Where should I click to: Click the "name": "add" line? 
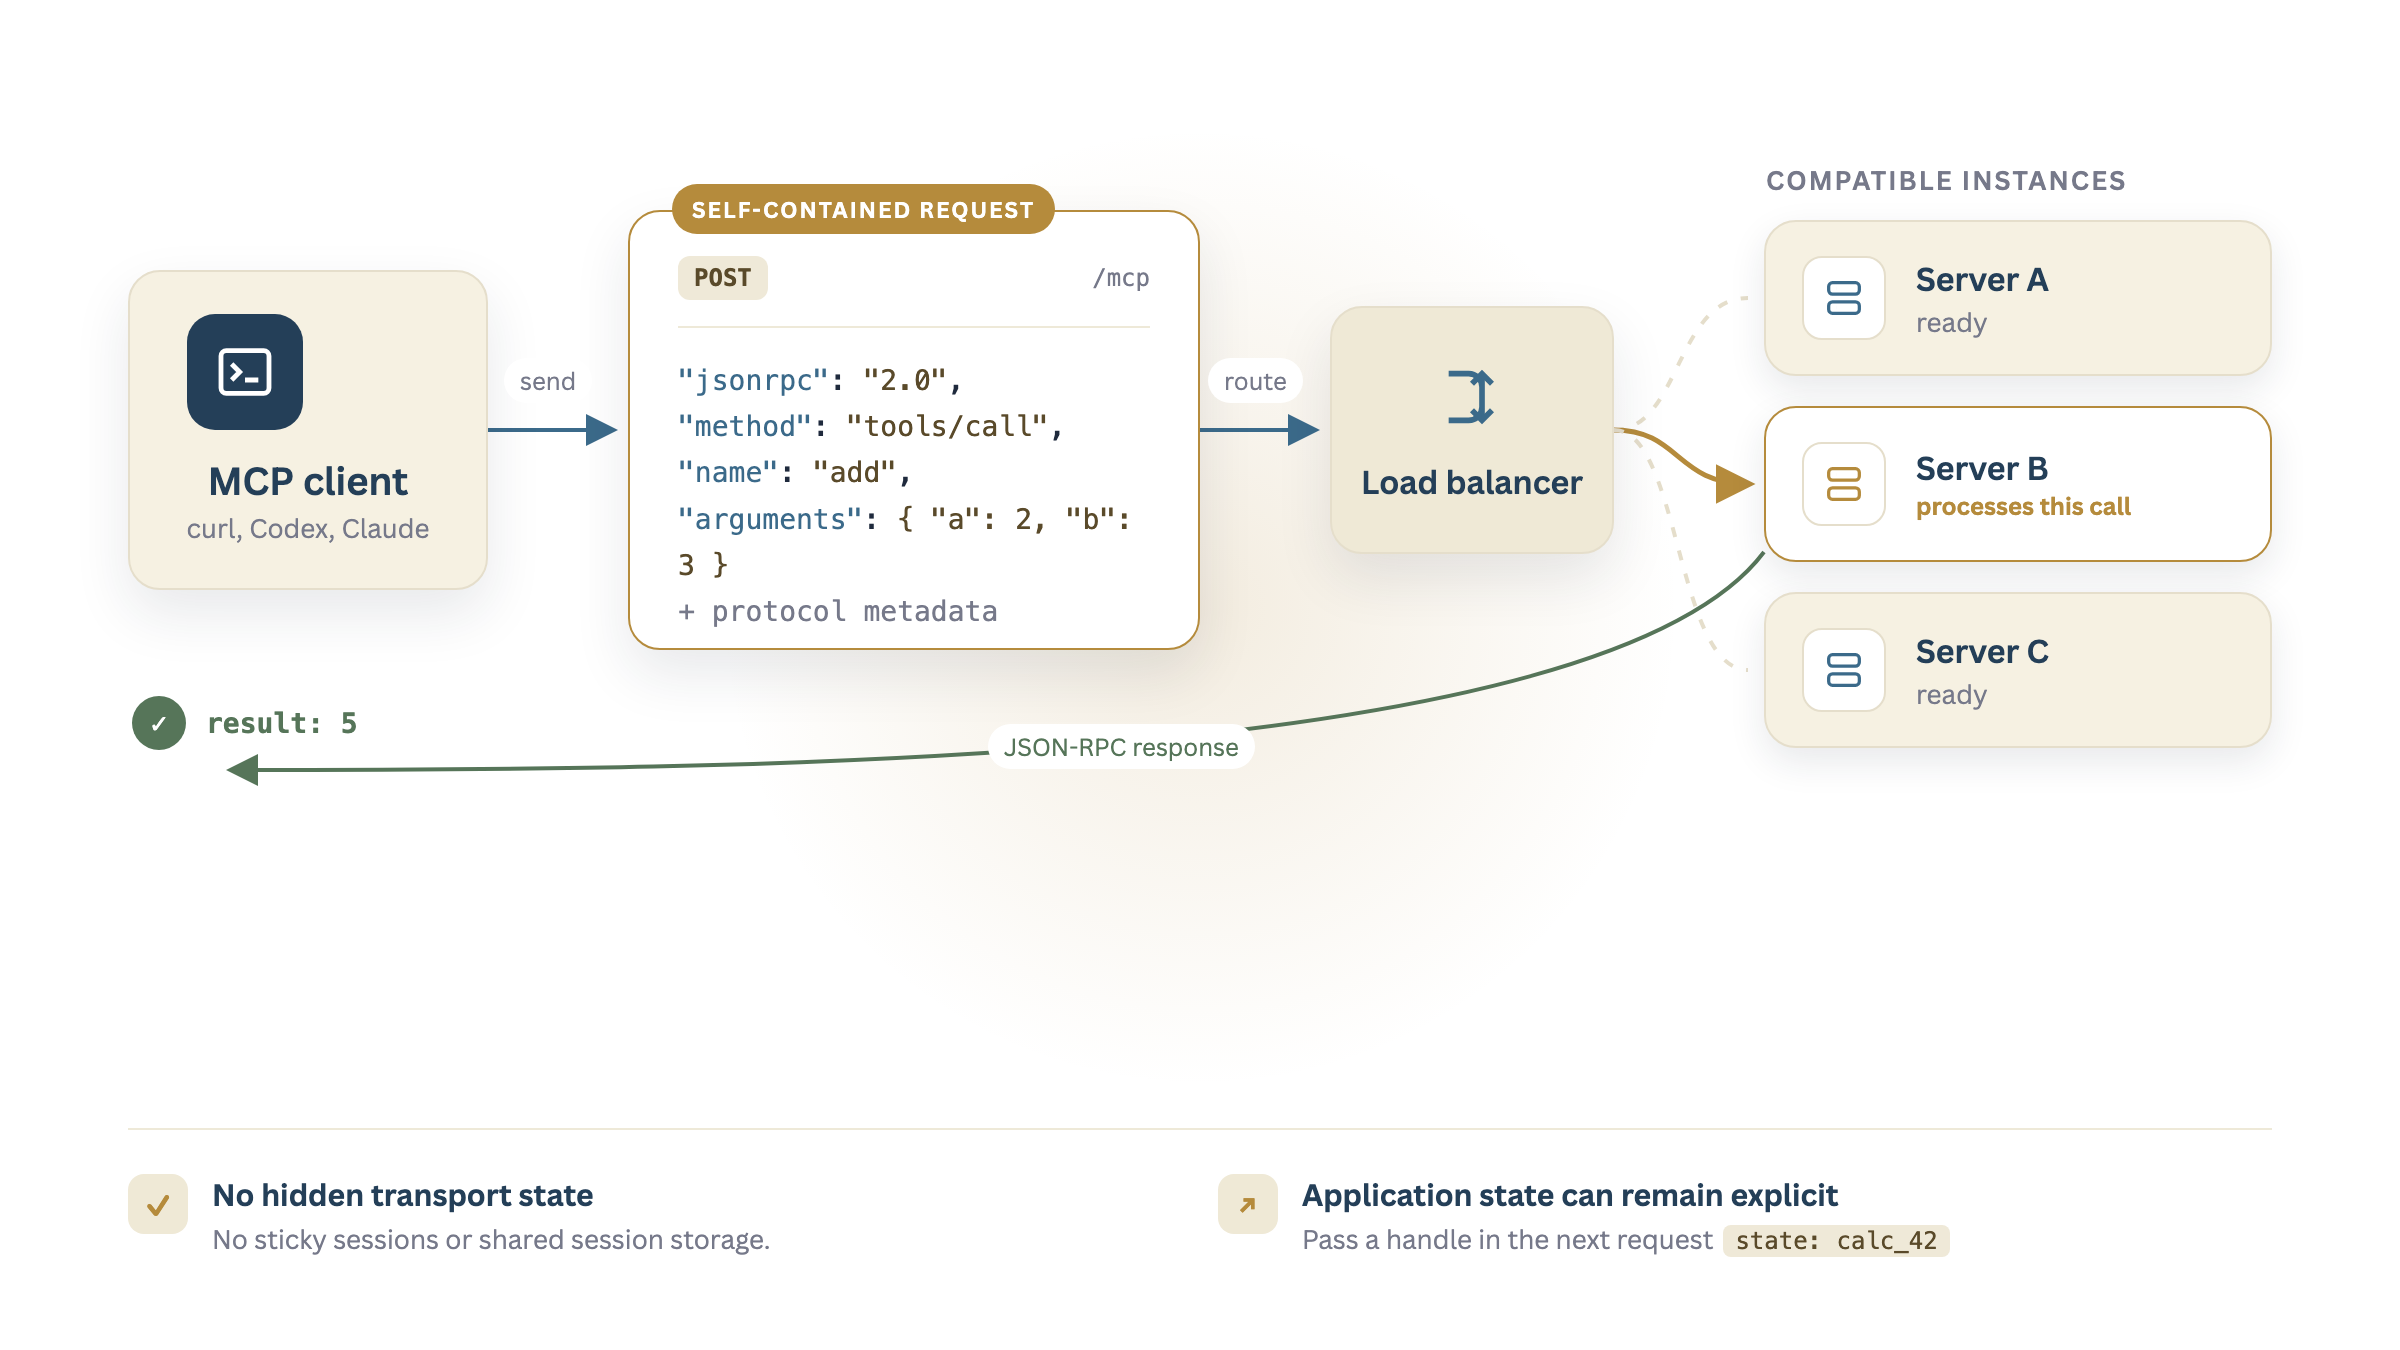click(795, 472)
